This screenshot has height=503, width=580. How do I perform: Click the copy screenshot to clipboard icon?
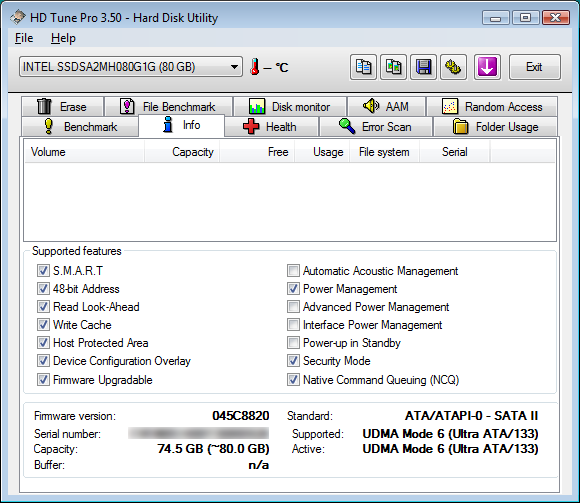(393, 67)
